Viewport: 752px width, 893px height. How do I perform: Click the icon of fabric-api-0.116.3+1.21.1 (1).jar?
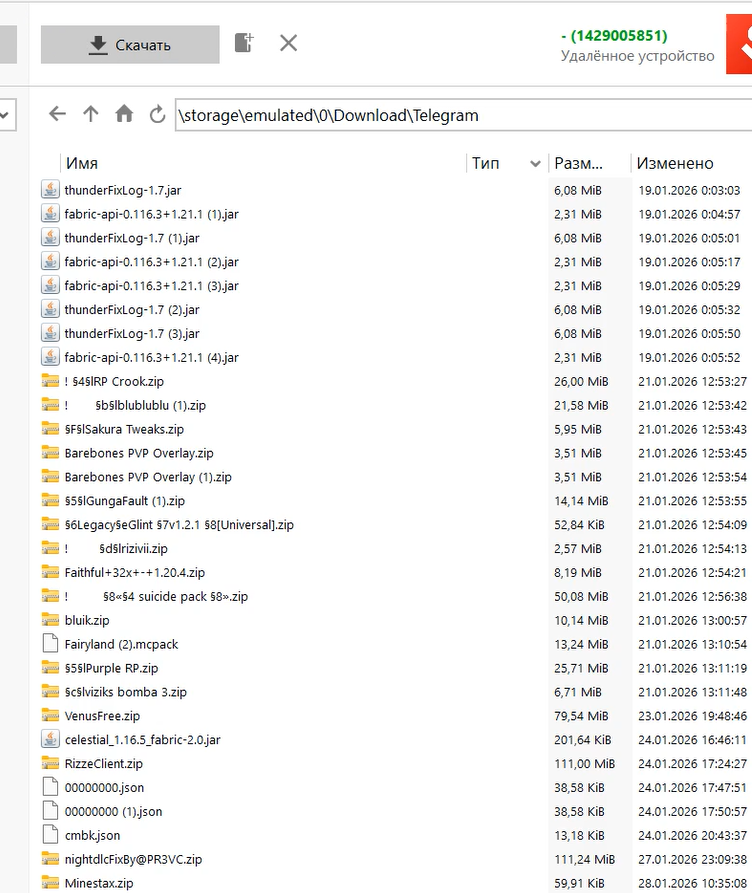(50, 214)
